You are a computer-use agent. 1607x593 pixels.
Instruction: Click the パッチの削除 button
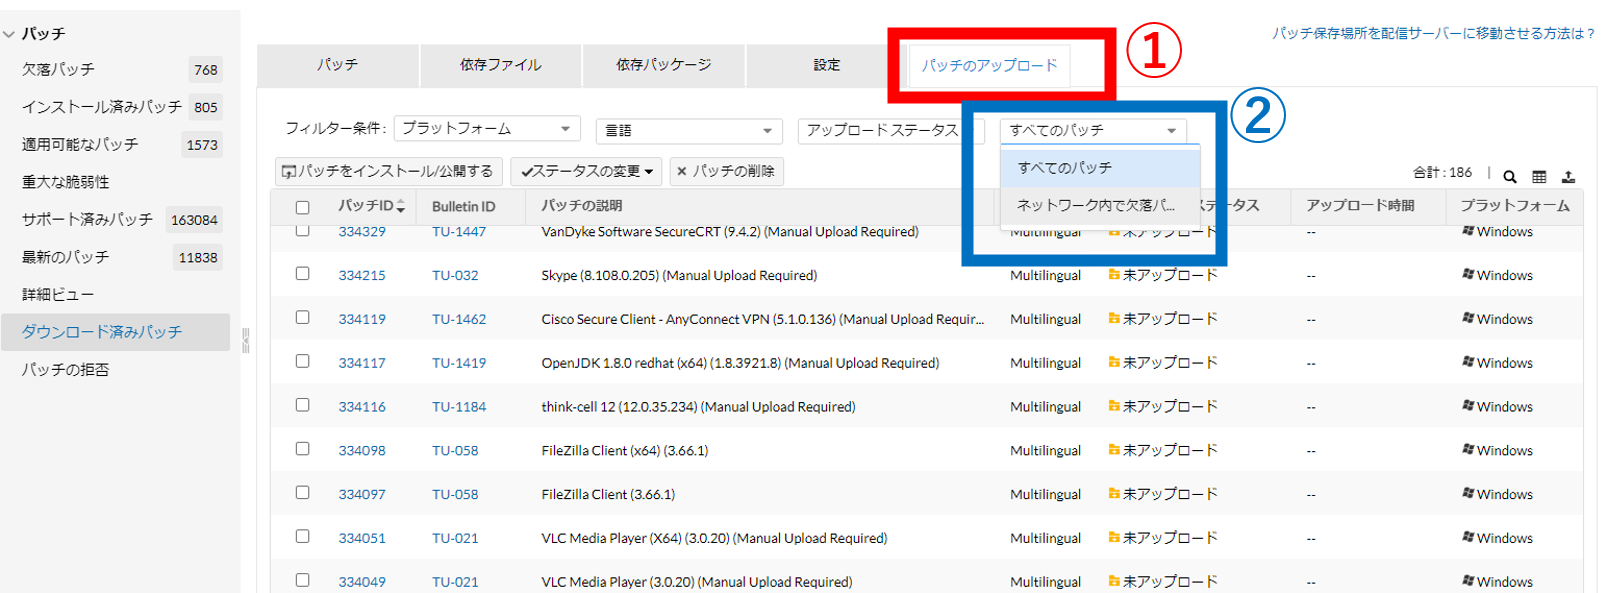[726, 171]
